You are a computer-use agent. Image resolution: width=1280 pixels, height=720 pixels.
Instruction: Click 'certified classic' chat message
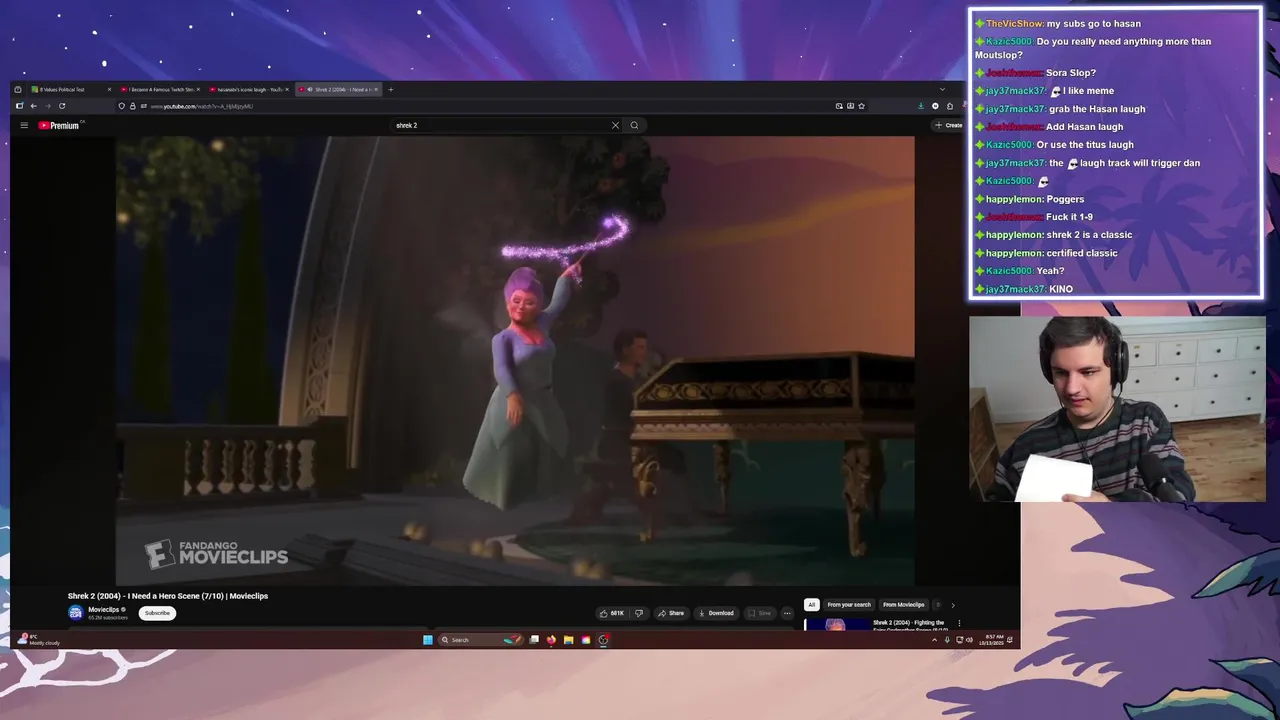[1082, 253]
